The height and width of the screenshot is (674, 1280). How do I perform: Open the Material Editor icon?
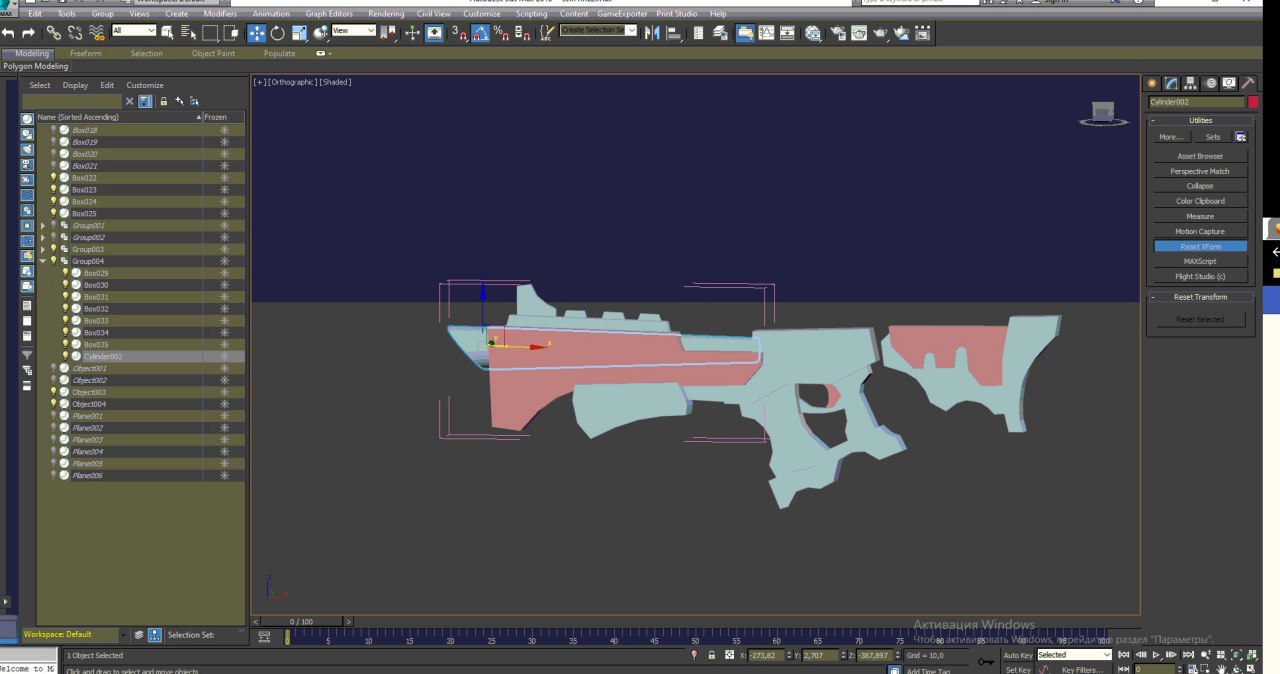coord(813,33)
